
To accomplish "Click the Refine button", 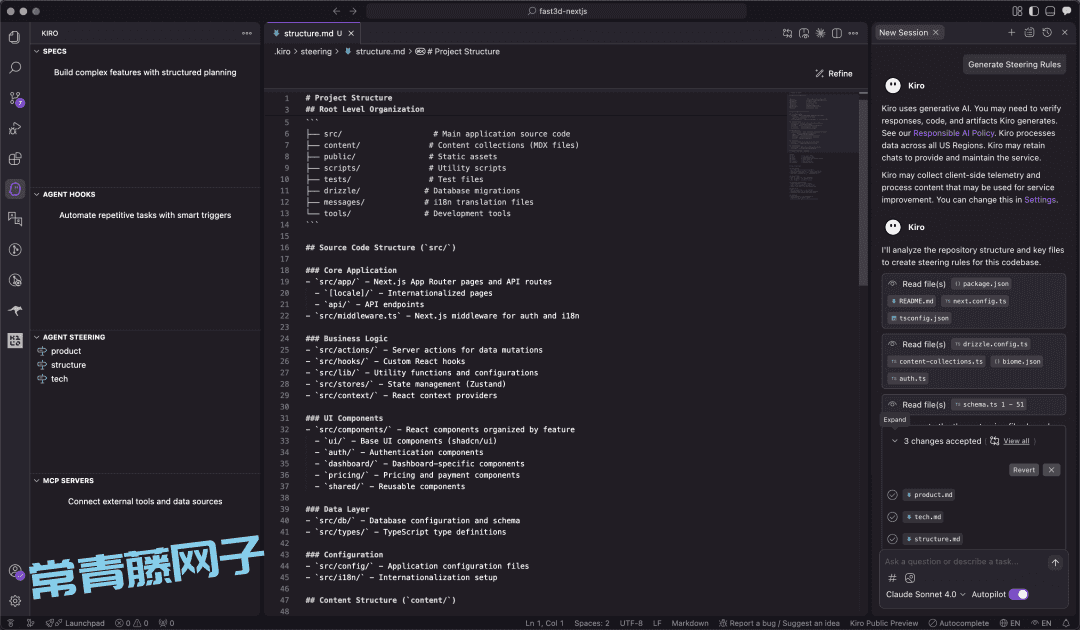I will point(833,74).
